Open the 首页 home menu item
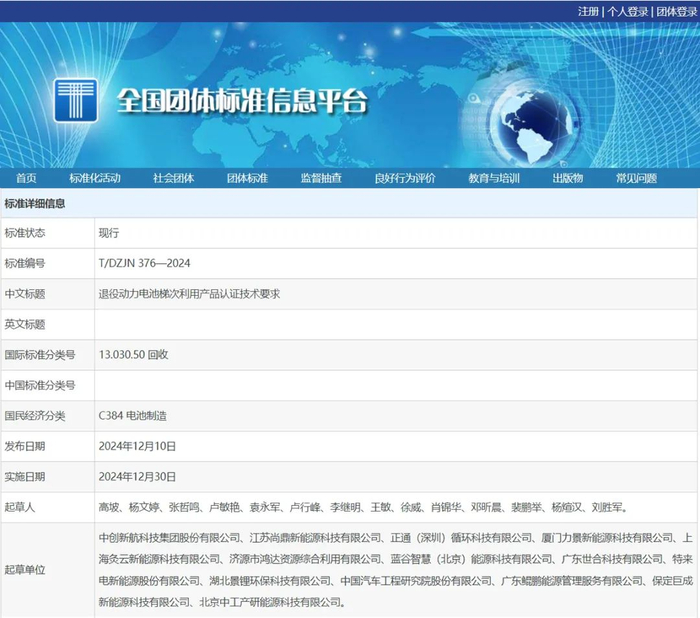Viewport: 700px width, 618px height. 27,178
